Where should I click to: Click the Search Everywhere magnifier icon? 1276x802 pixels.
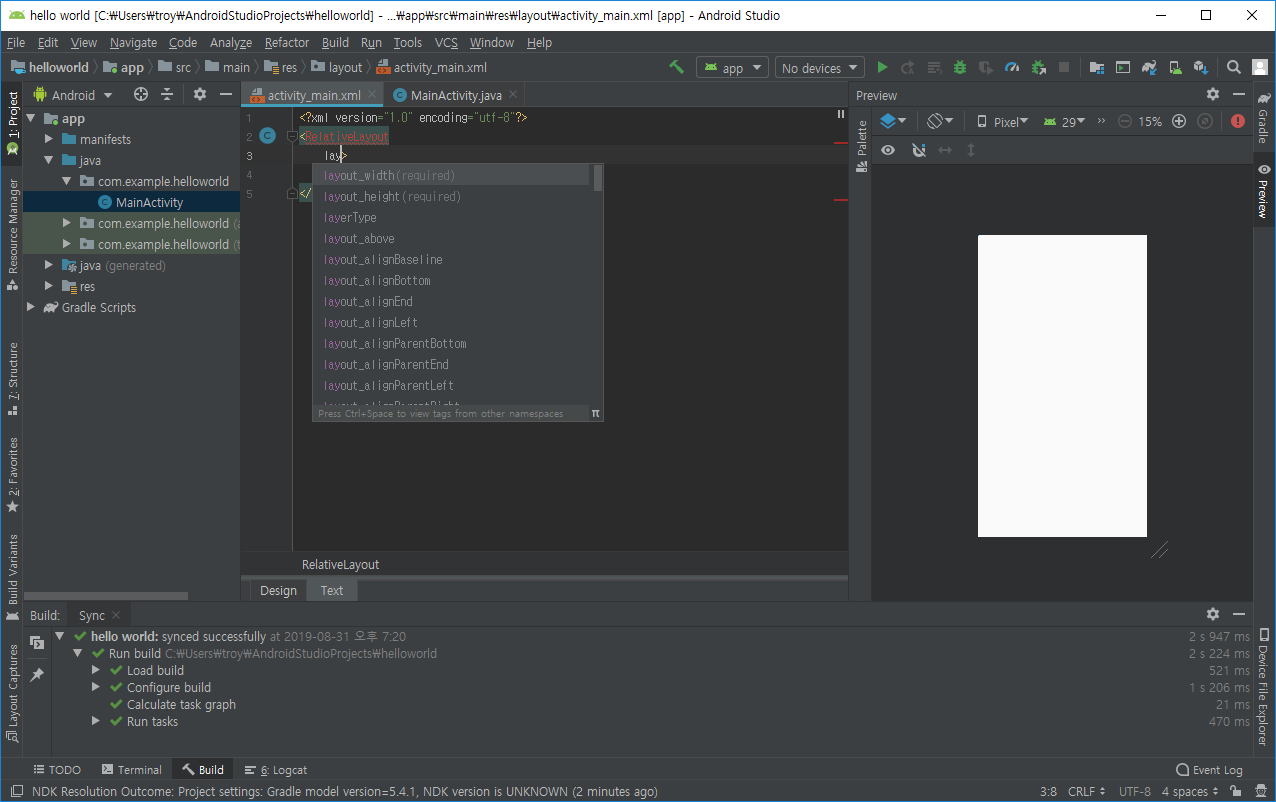[x=1234, y=67]
